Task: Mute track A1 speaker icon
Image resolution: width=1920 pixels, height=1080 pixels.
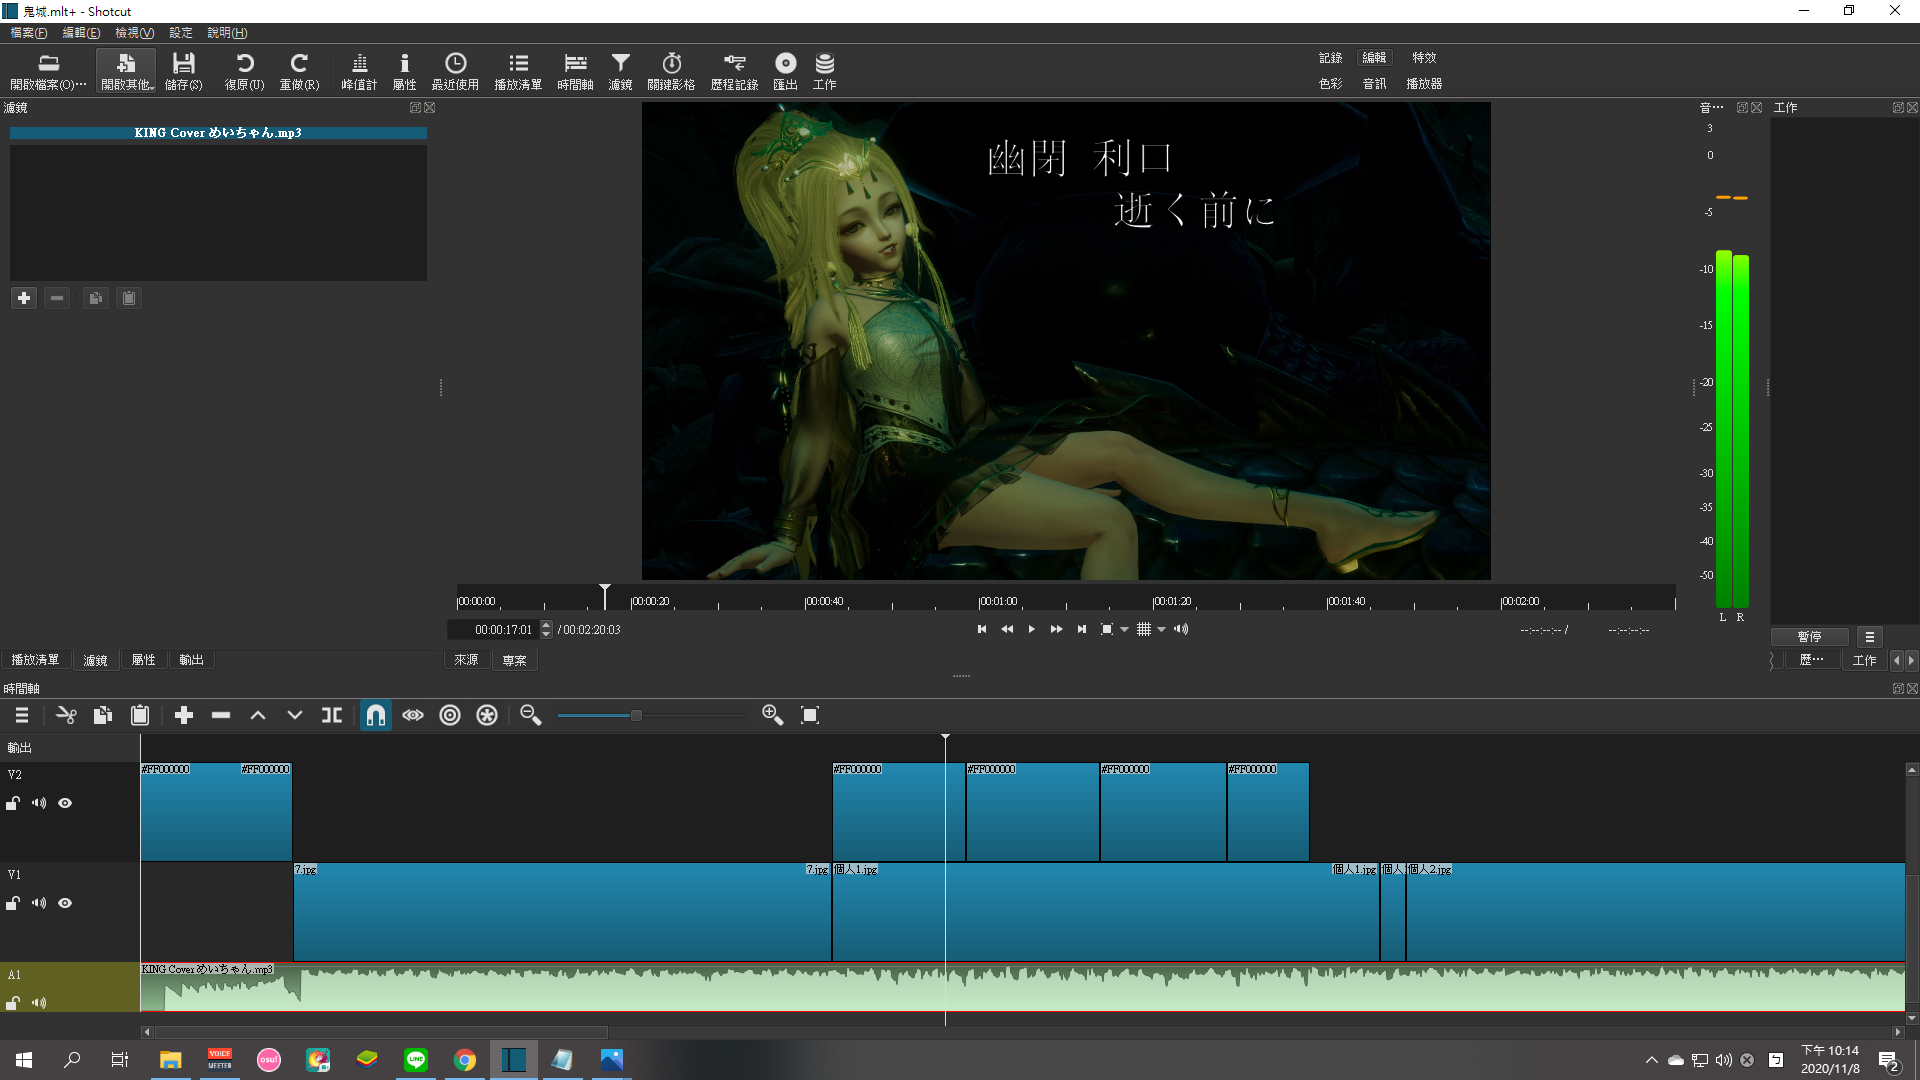Action: (x=39, y=1003)
